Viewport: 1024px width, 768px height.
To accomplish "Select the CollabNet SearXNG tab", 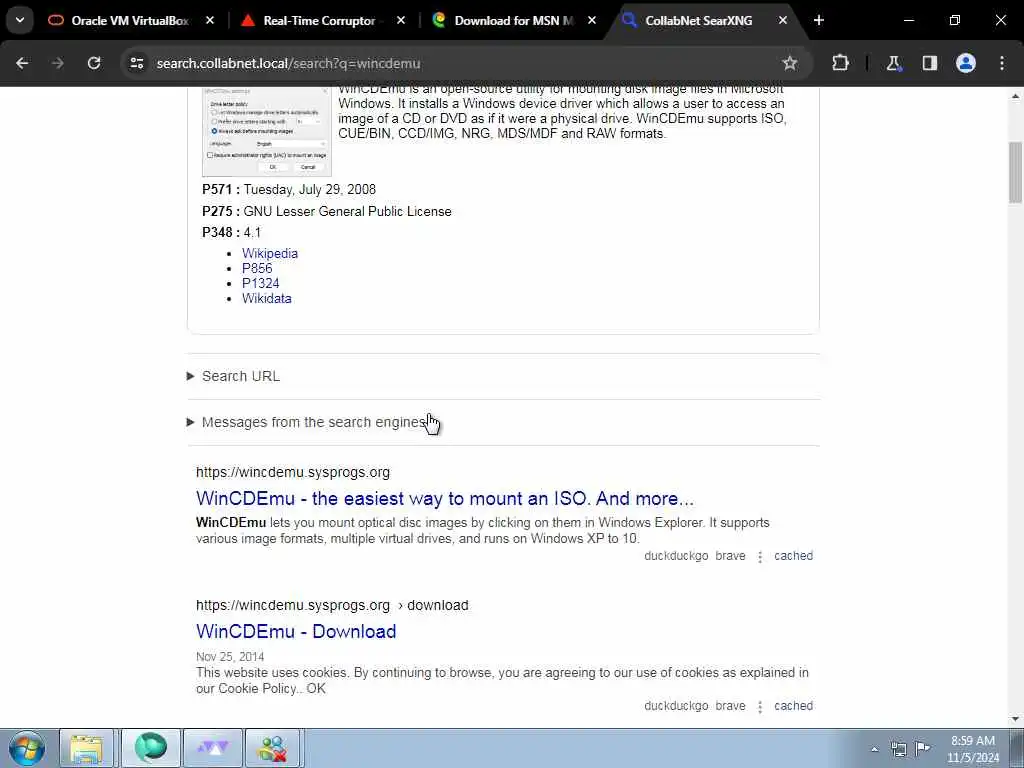I will [698, 20].
